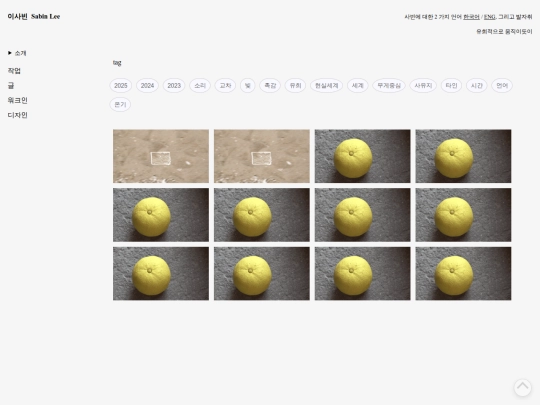Image resolution: width=540 pixels, height=405 pixels.
Task: Choose the 현실세계 tag
Action: click(326, 85)
